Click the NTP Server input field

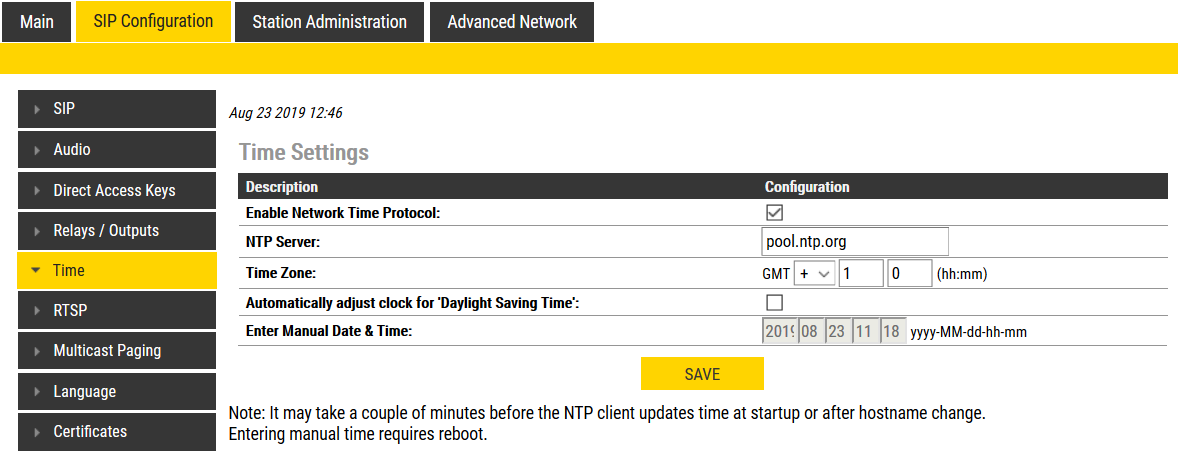854,242
